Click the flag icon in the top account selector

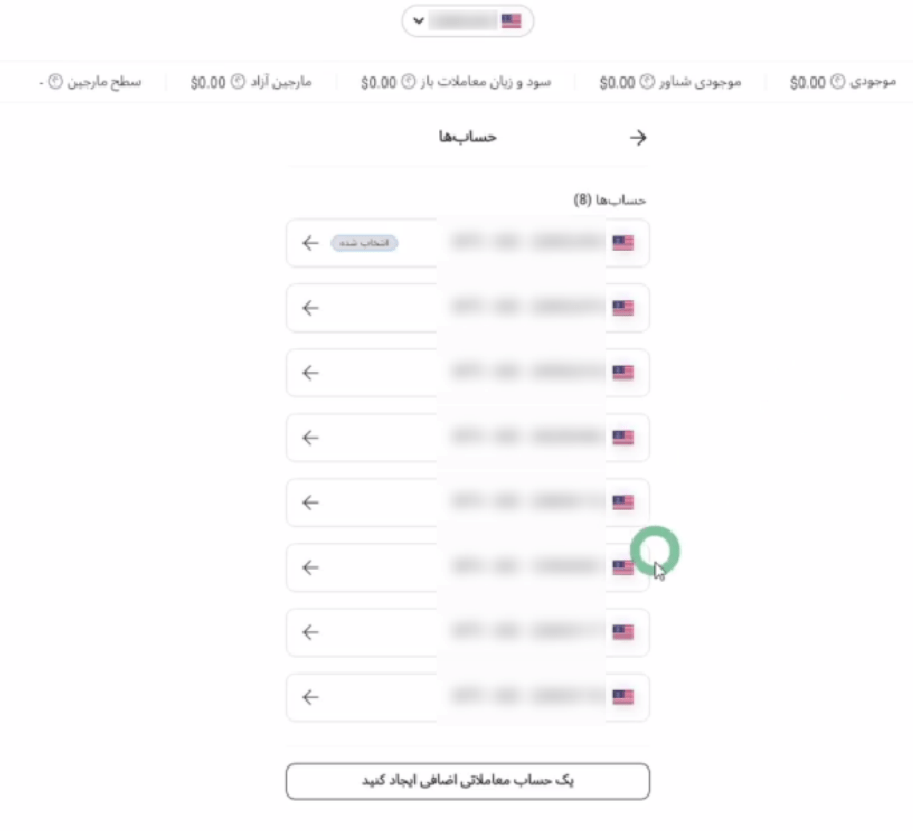click(x=510, y=20)
